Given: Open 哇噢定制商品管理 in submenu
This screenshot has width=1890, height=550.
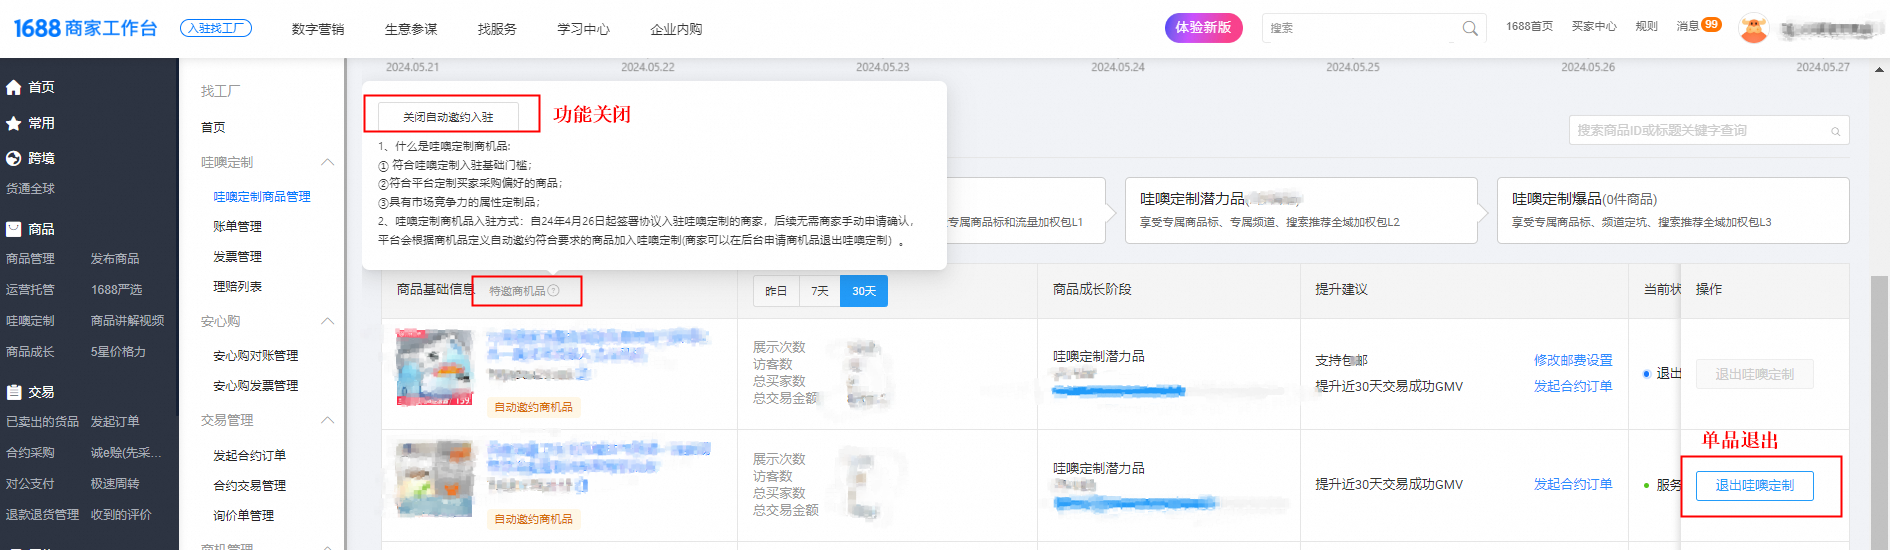Looking at the screenshot, I should click(262, 197).
